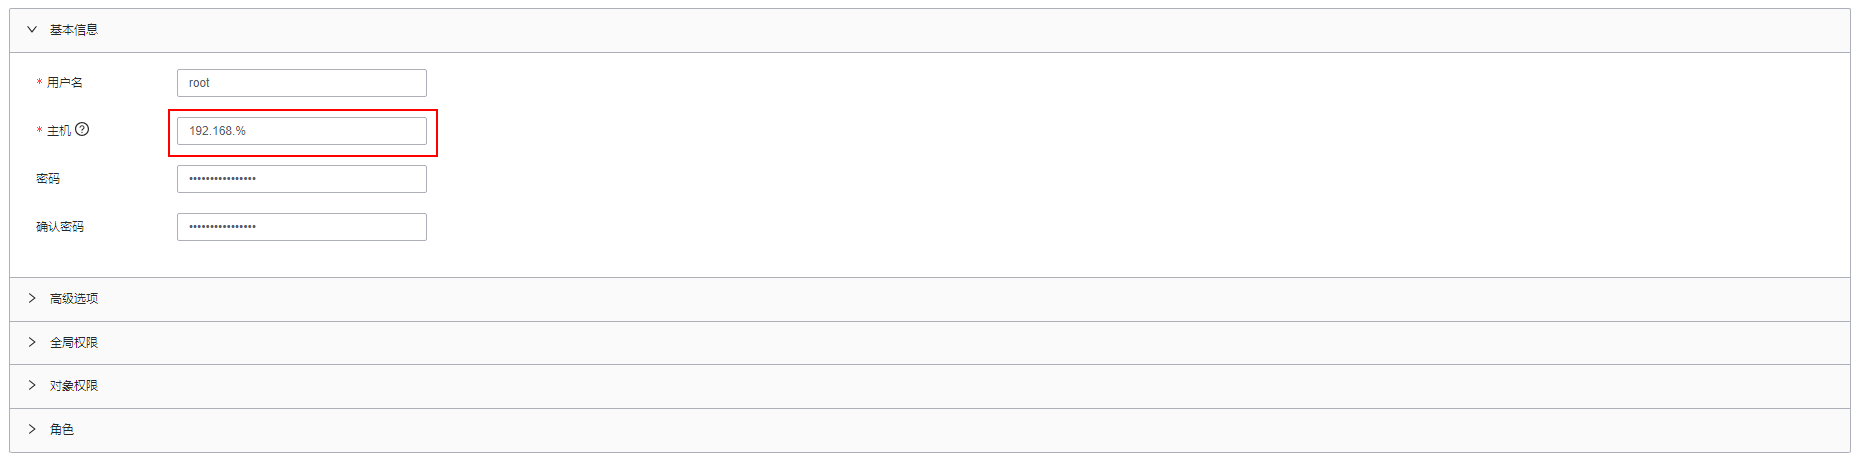The width and height of the screenshot is (1856, 457).
Task: Open the 对象权限 section title
Action: [74, 386]
